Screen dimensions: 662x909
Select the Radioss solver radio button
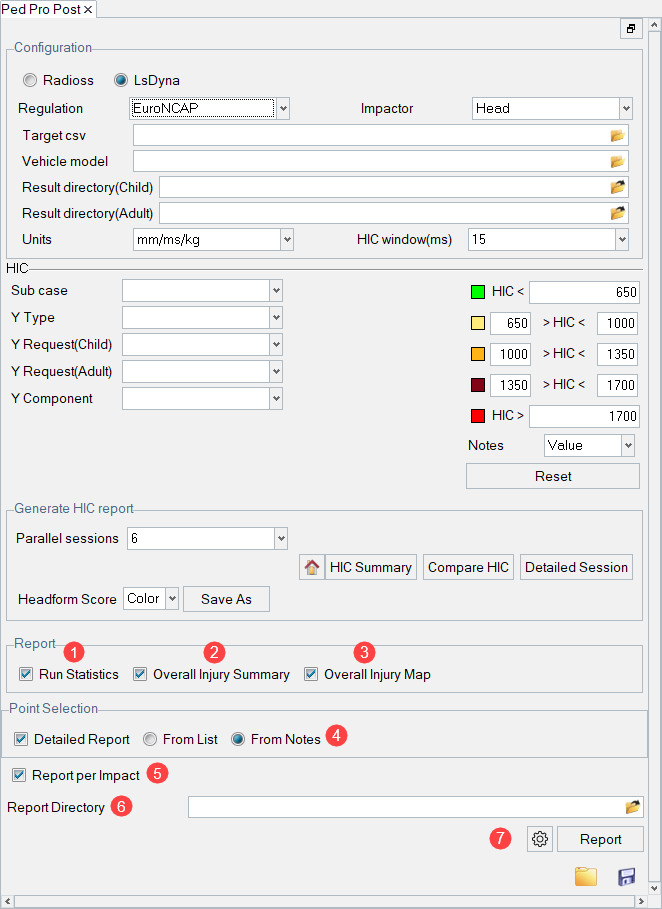(30, 80)
